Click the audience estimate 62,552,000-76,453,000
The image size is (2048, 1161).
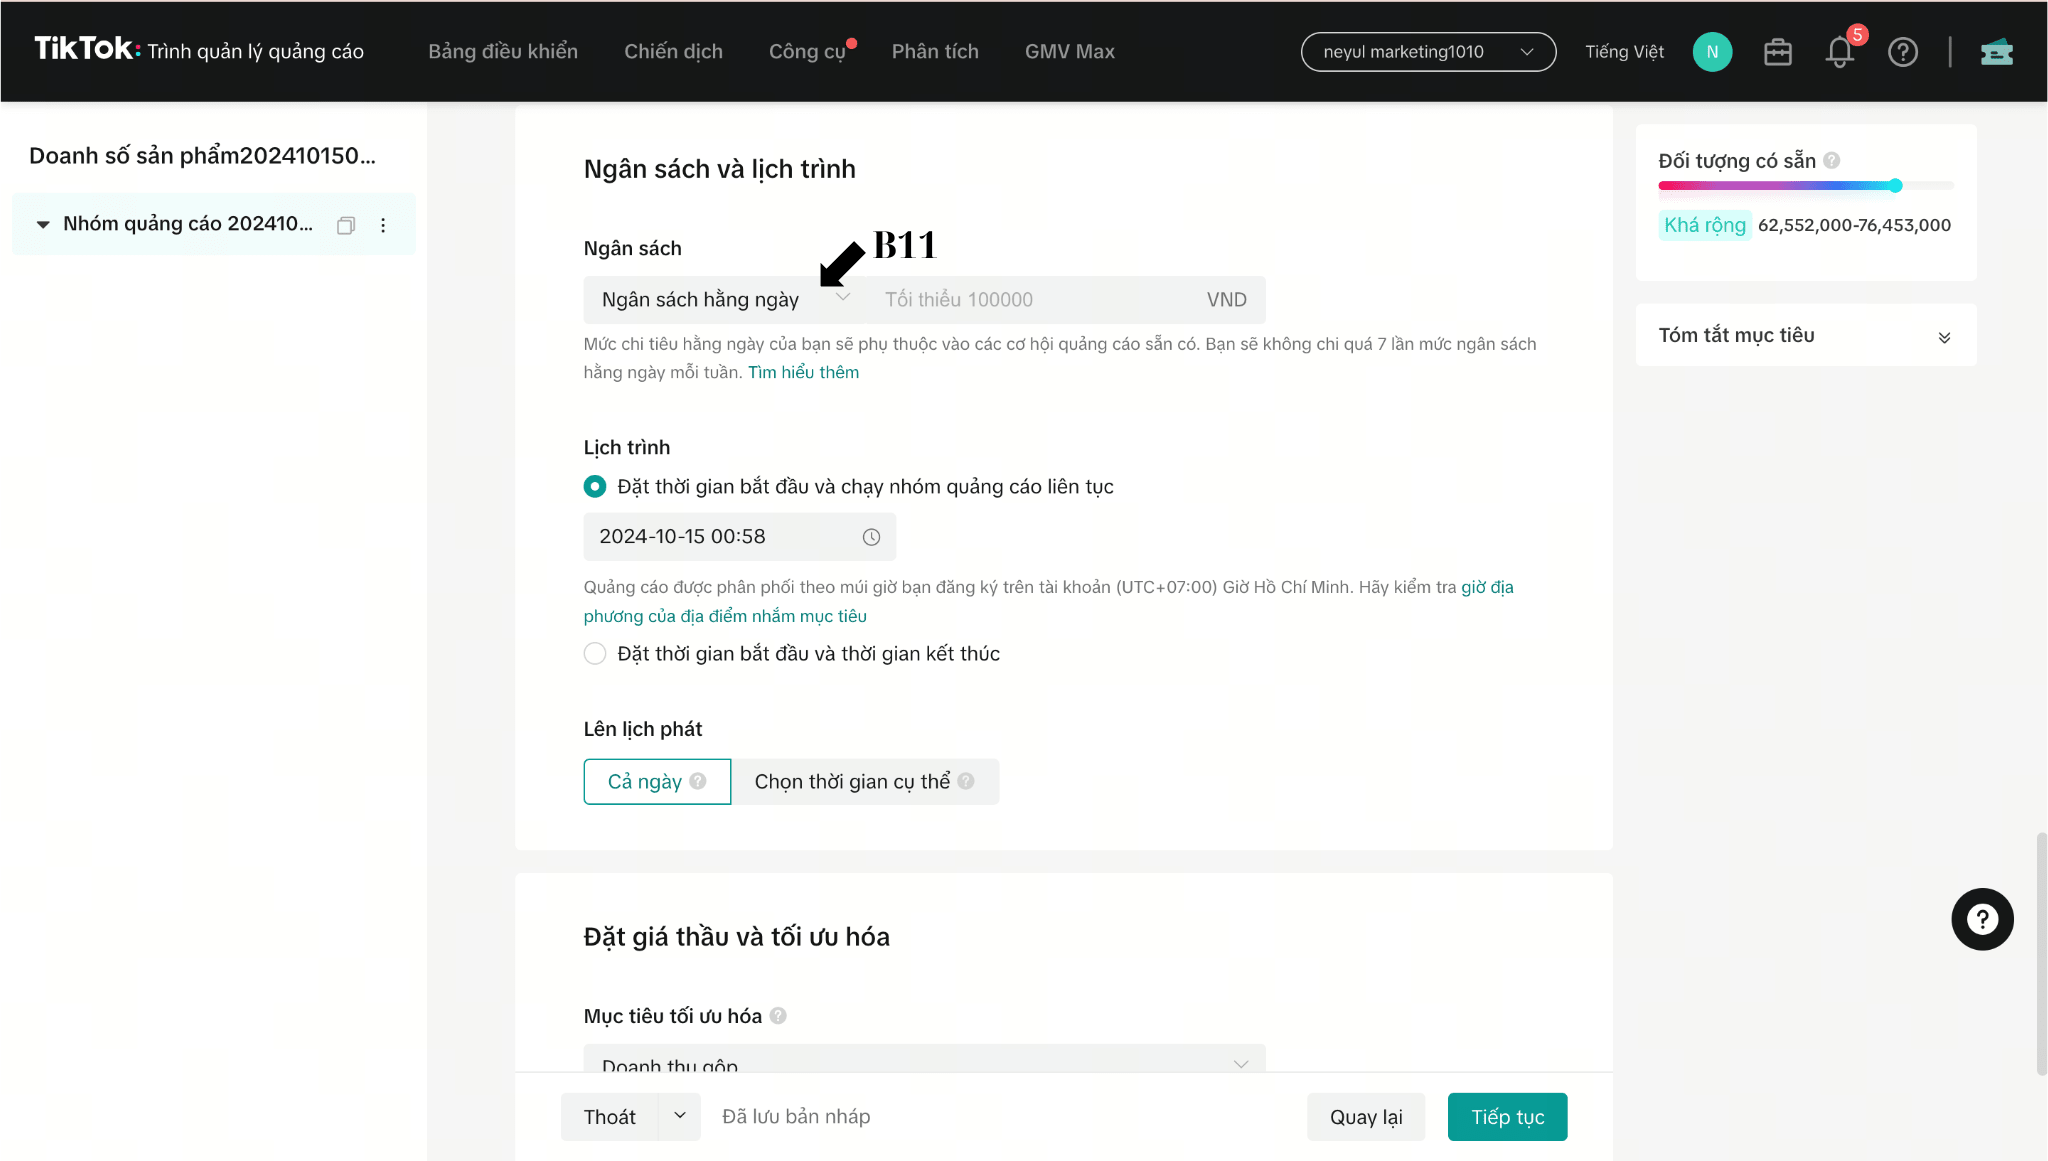[x=1854, y=225]
